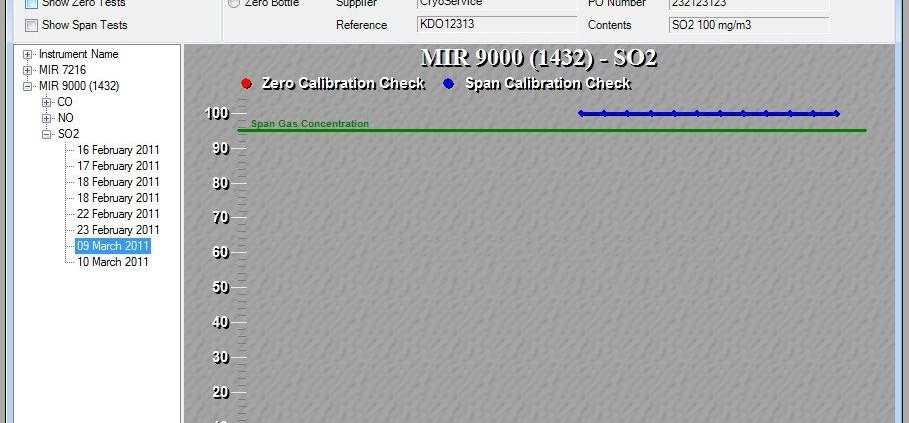Click the Span Calibration Check legend label
Screen dimensions: 909x423
(x=548, y=83)
